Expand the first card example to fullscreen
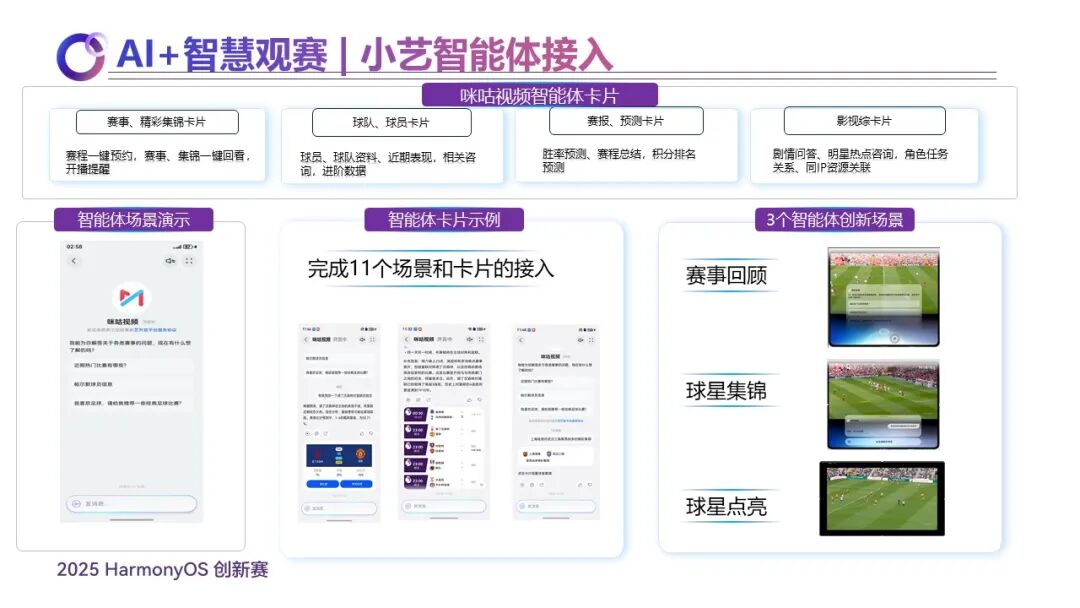 tap(372, 339)
